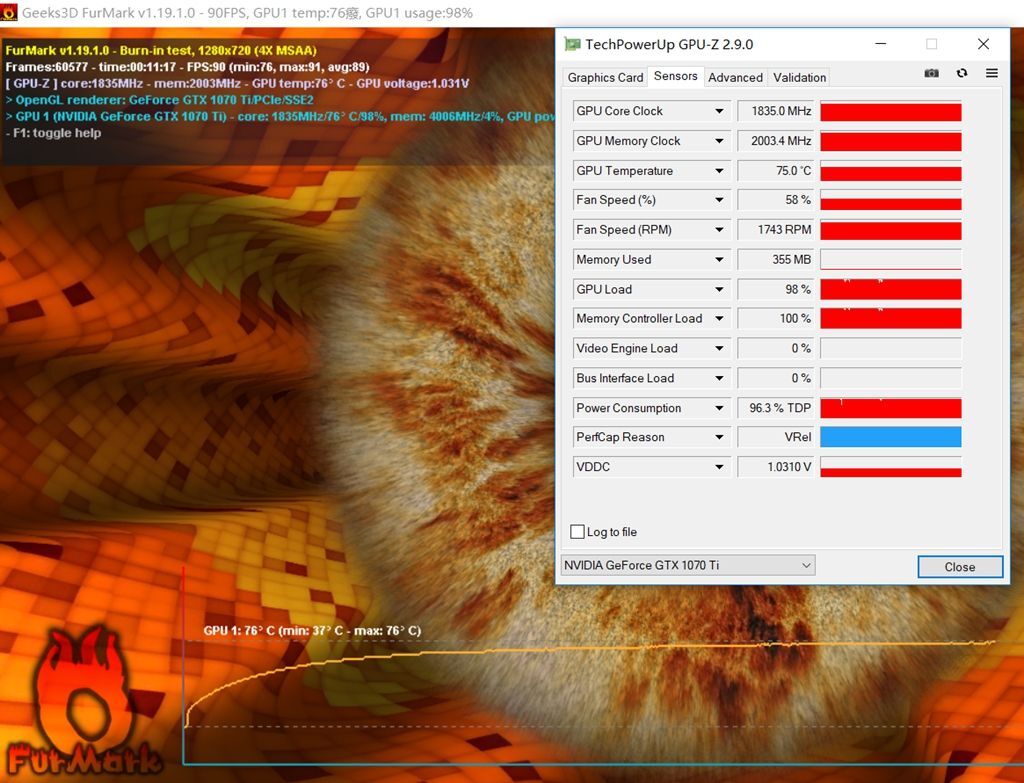Click the blue PerfCap Reason bar

[x=891, y=438]
